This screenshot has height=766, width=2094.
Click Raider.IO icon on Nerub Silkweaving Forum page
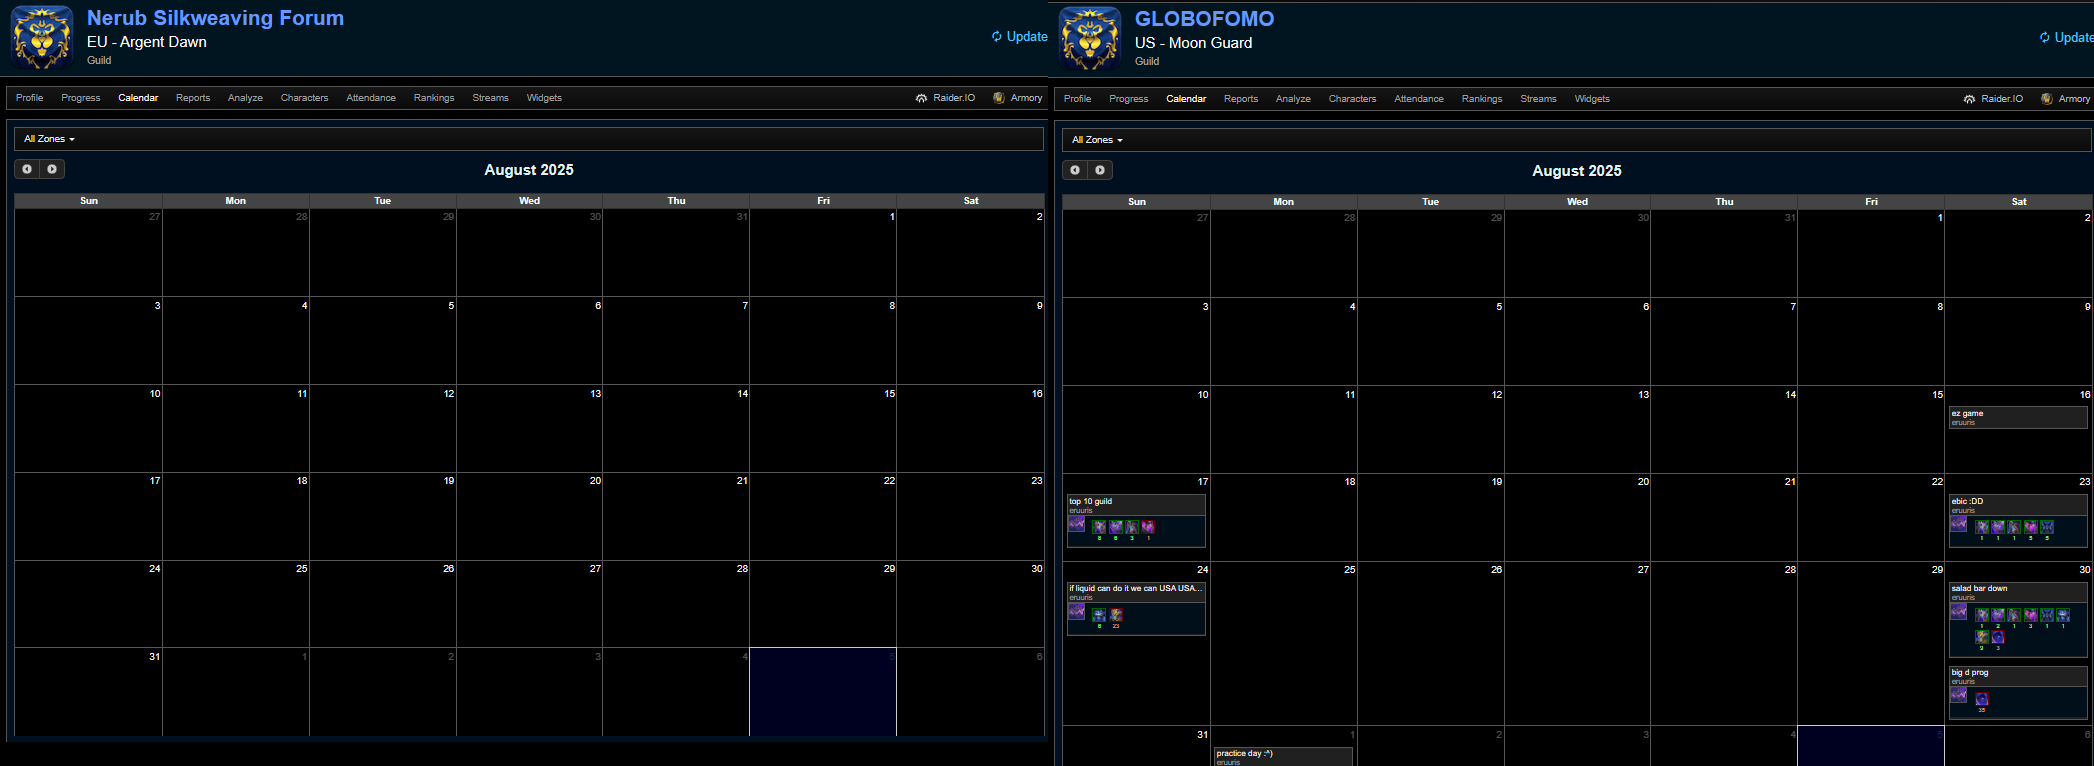click(x=921, y=98)
